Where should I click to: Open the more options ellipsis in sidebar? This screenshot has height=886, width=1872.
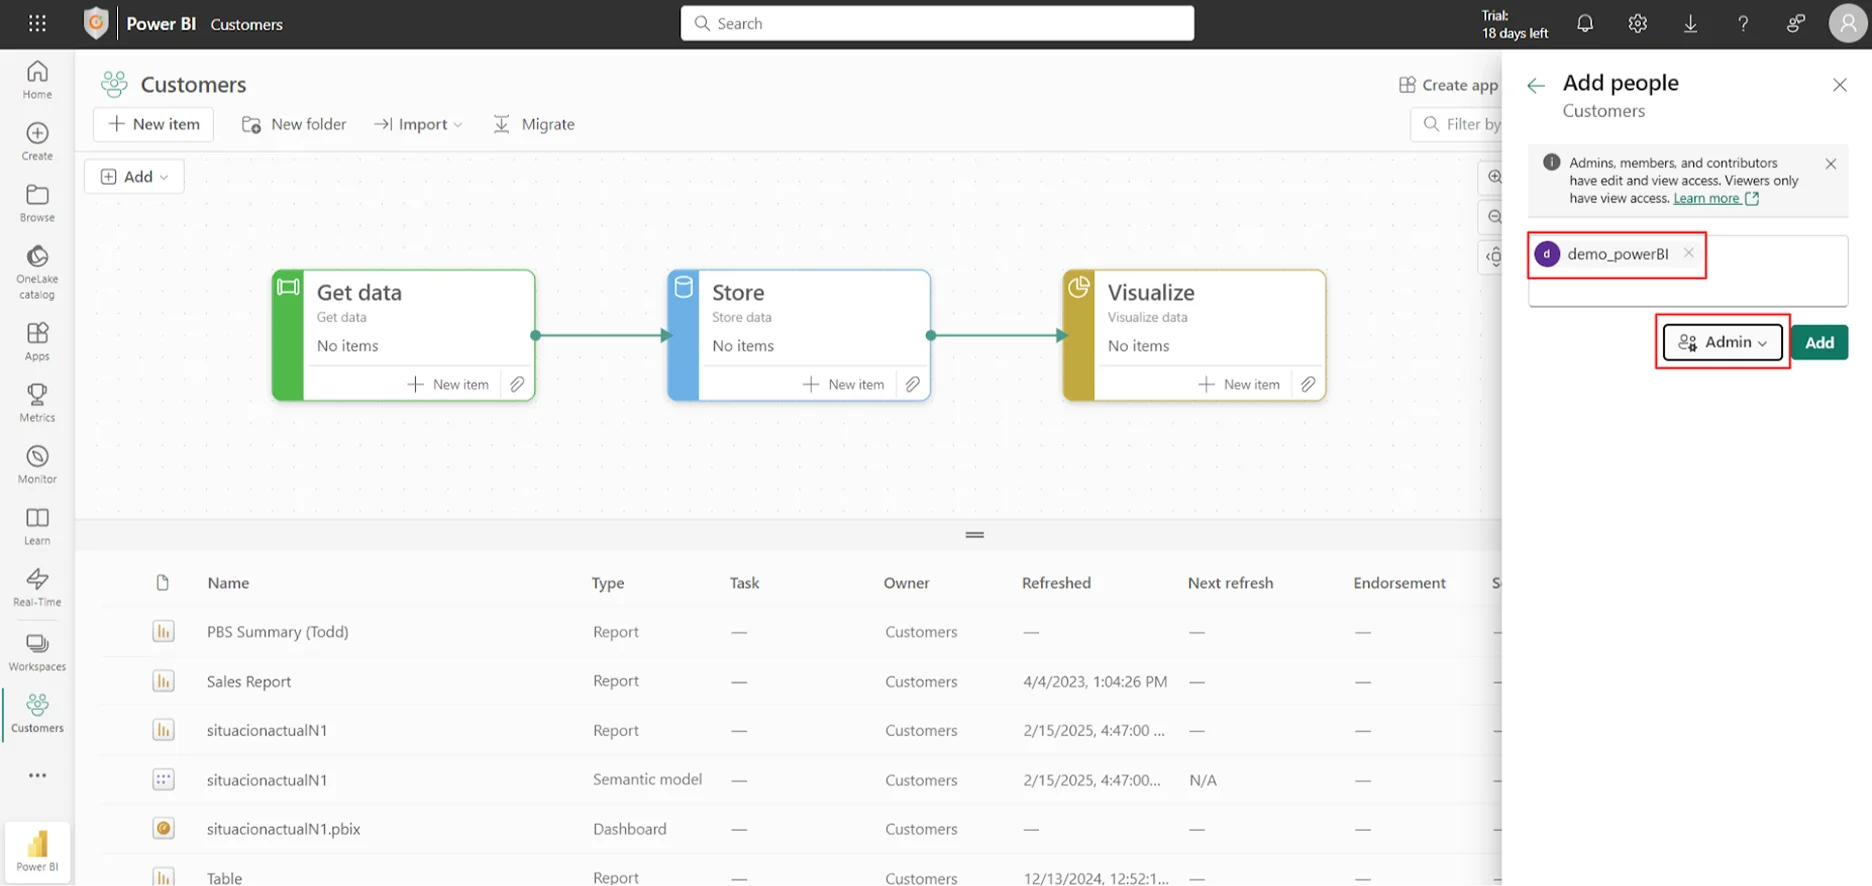click(37, 775)
